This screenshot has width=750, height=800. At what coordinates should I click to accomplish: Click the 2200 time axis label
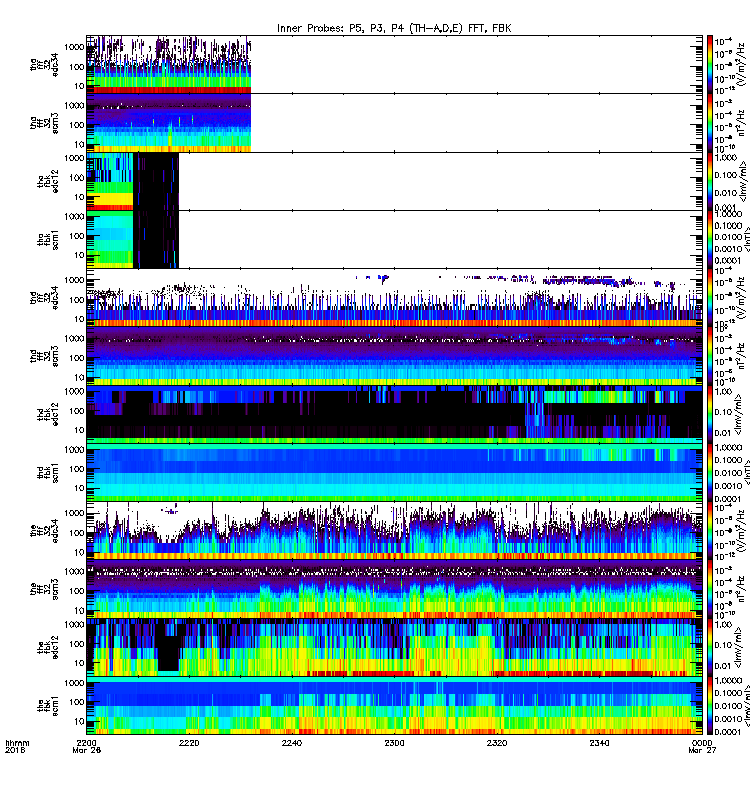click(x=86, y=742)
